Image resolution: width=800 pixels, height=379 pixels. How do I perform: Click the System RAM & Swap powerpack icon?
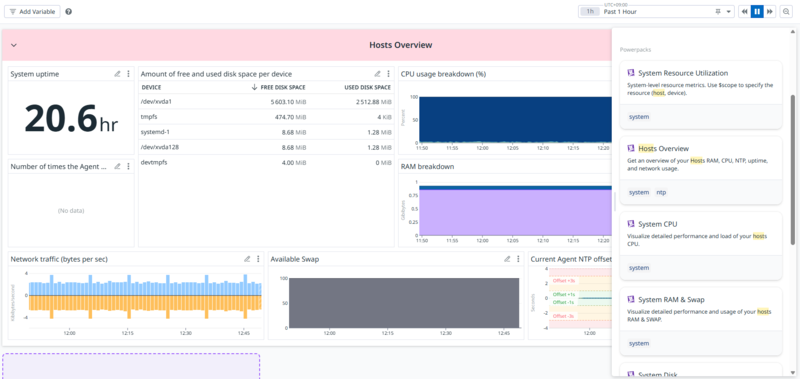(631, 299)
